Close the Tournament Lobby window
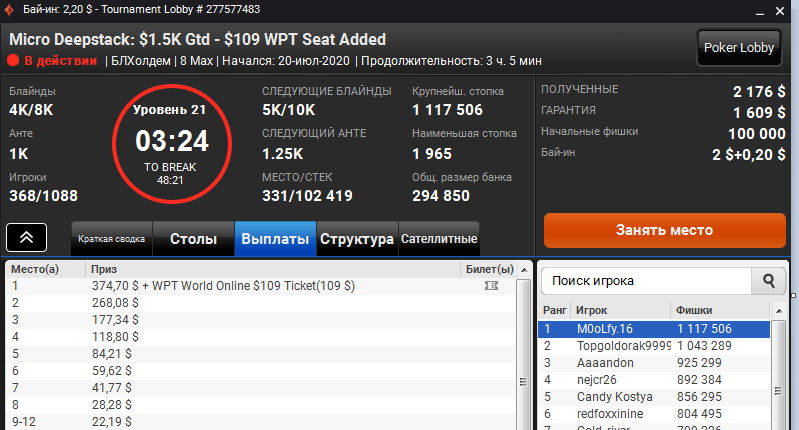799x430 pixels. 780,11
